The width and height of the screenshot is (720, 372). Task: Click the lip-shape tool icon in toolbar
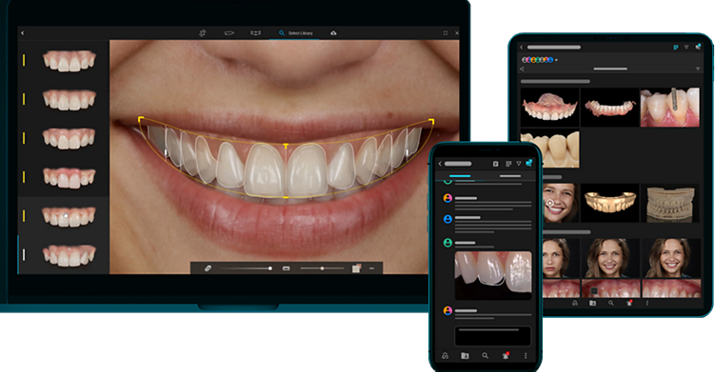[229, 33]
